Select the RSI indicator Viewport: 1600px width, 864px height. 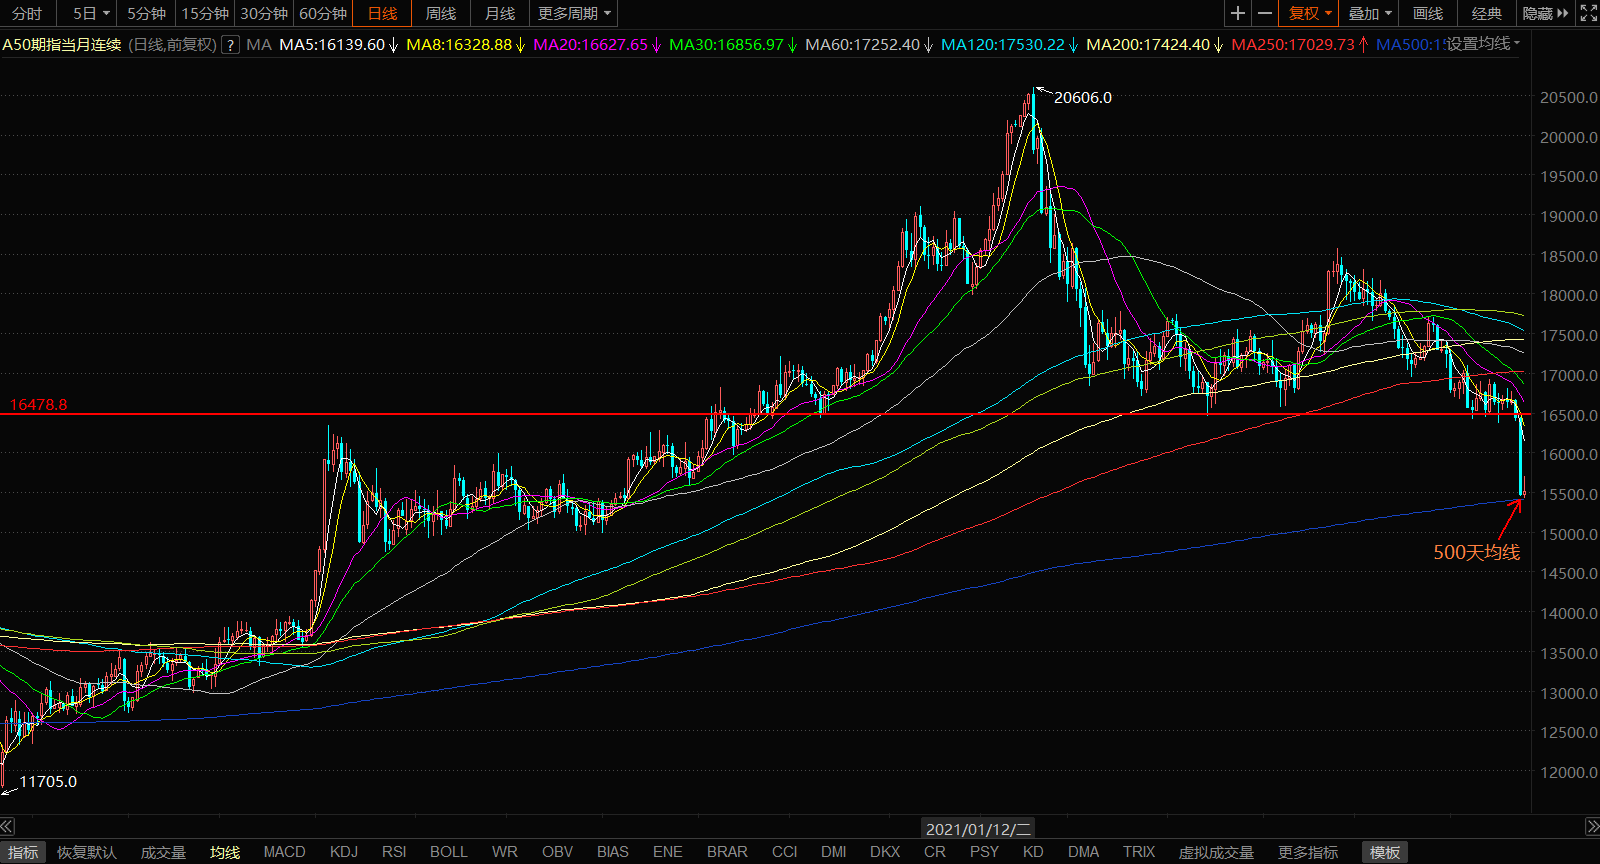click(394, 852)
